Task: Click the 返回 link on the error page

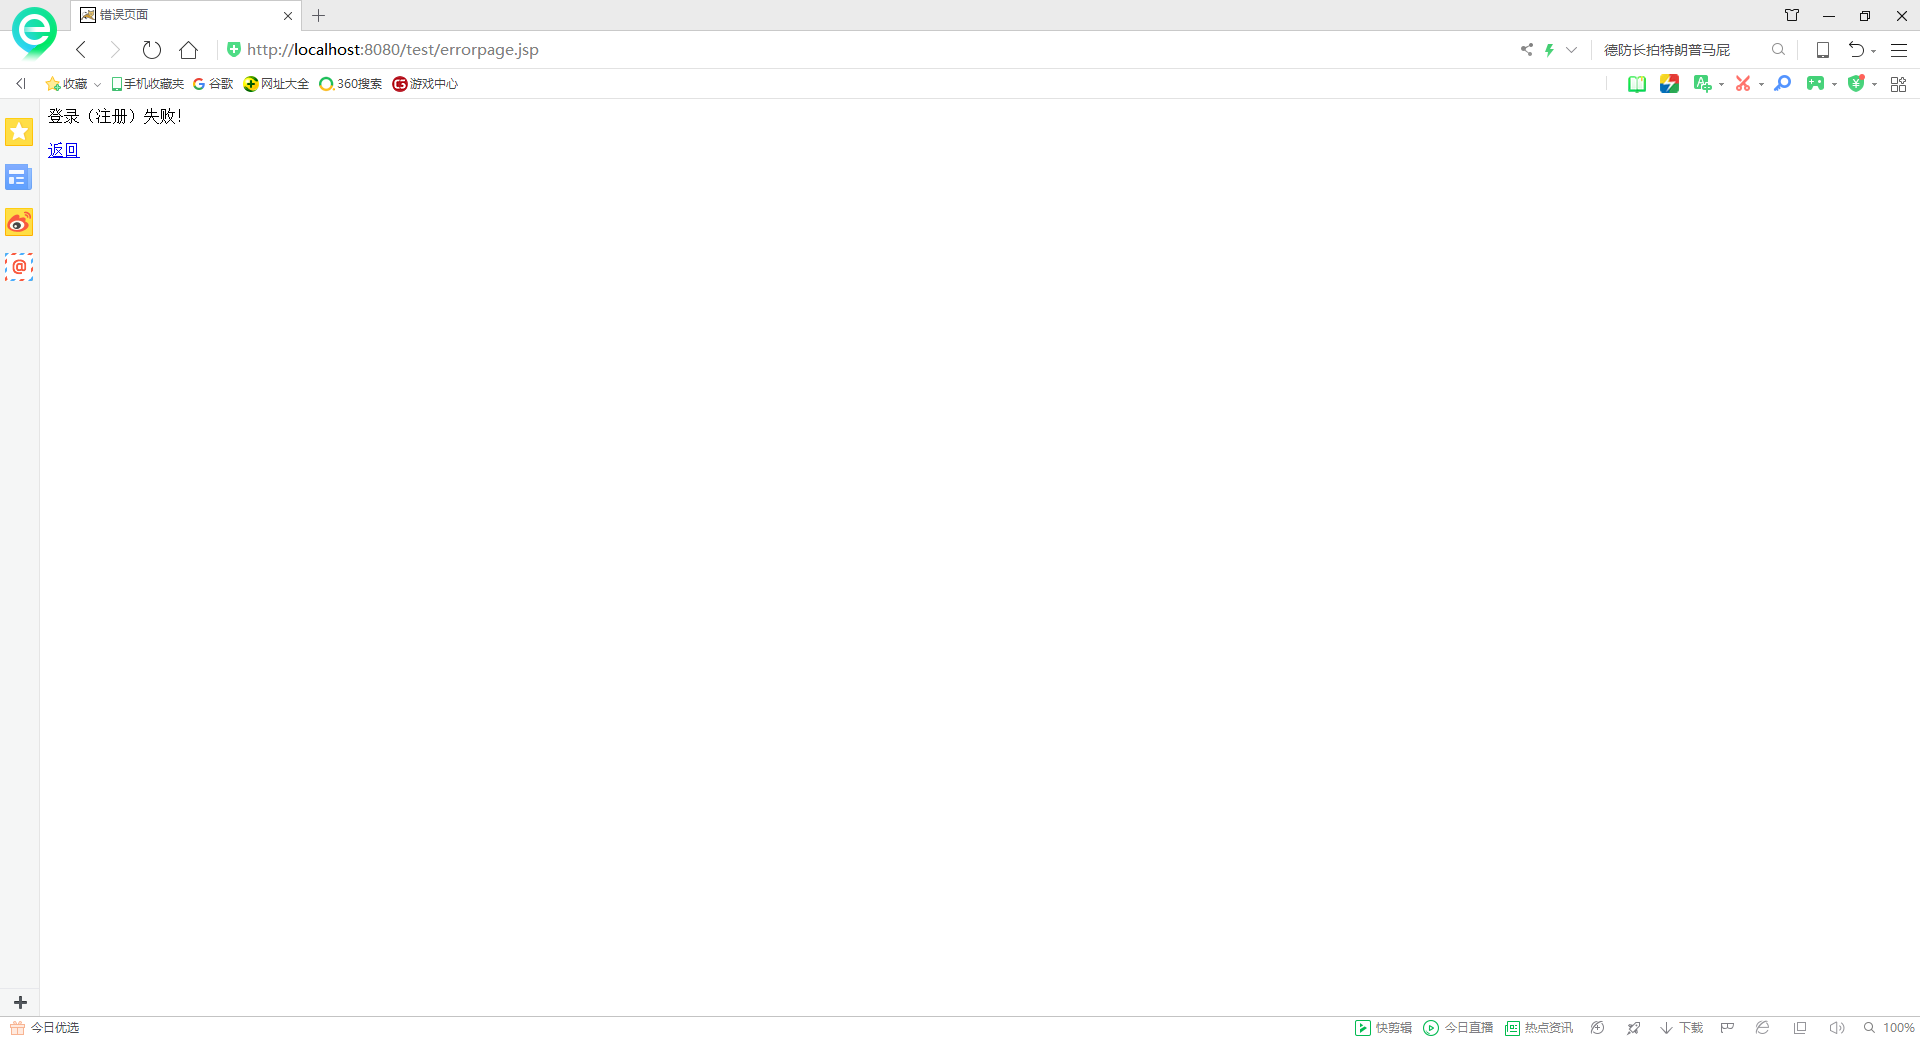Action: tap(63, 150)
